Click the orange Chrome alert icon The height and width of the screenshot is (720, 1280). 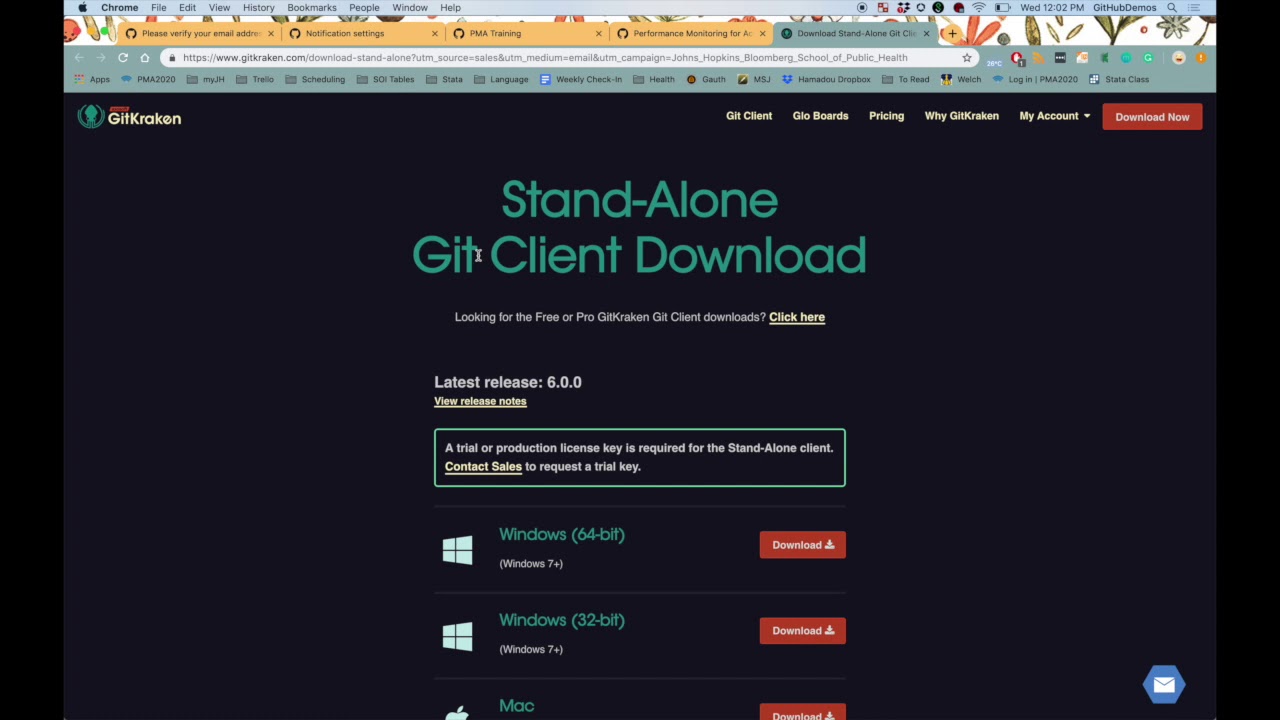point(1201,58)
